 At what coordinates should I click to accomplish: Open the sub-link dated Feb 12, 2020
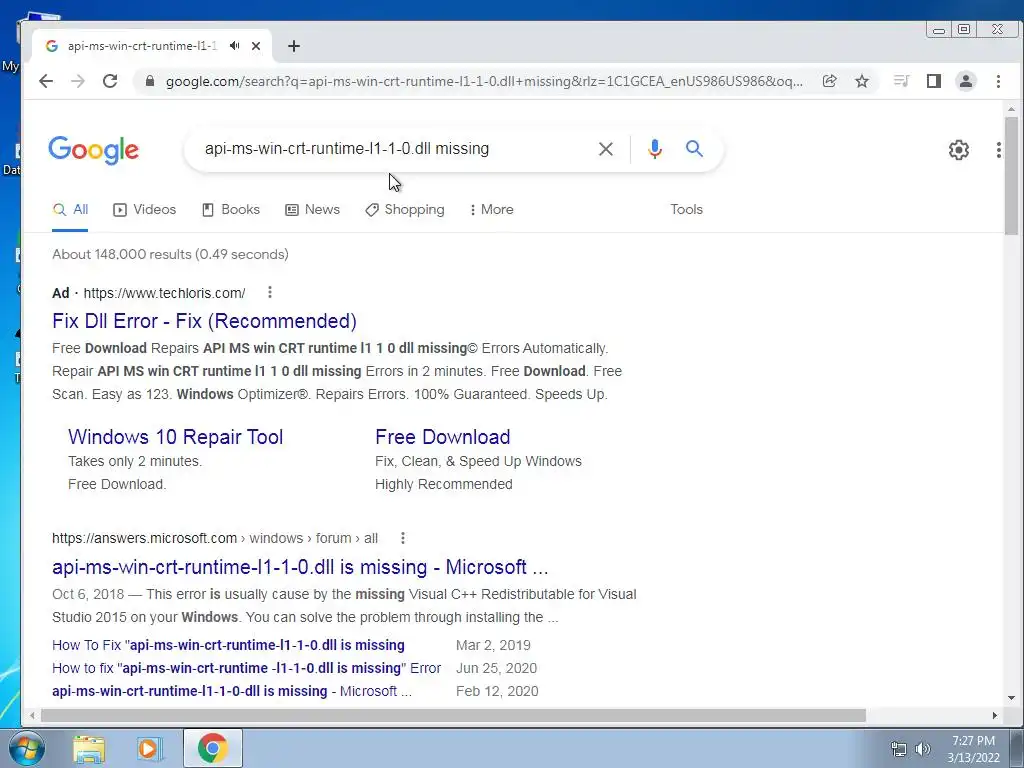coord(232,691)
